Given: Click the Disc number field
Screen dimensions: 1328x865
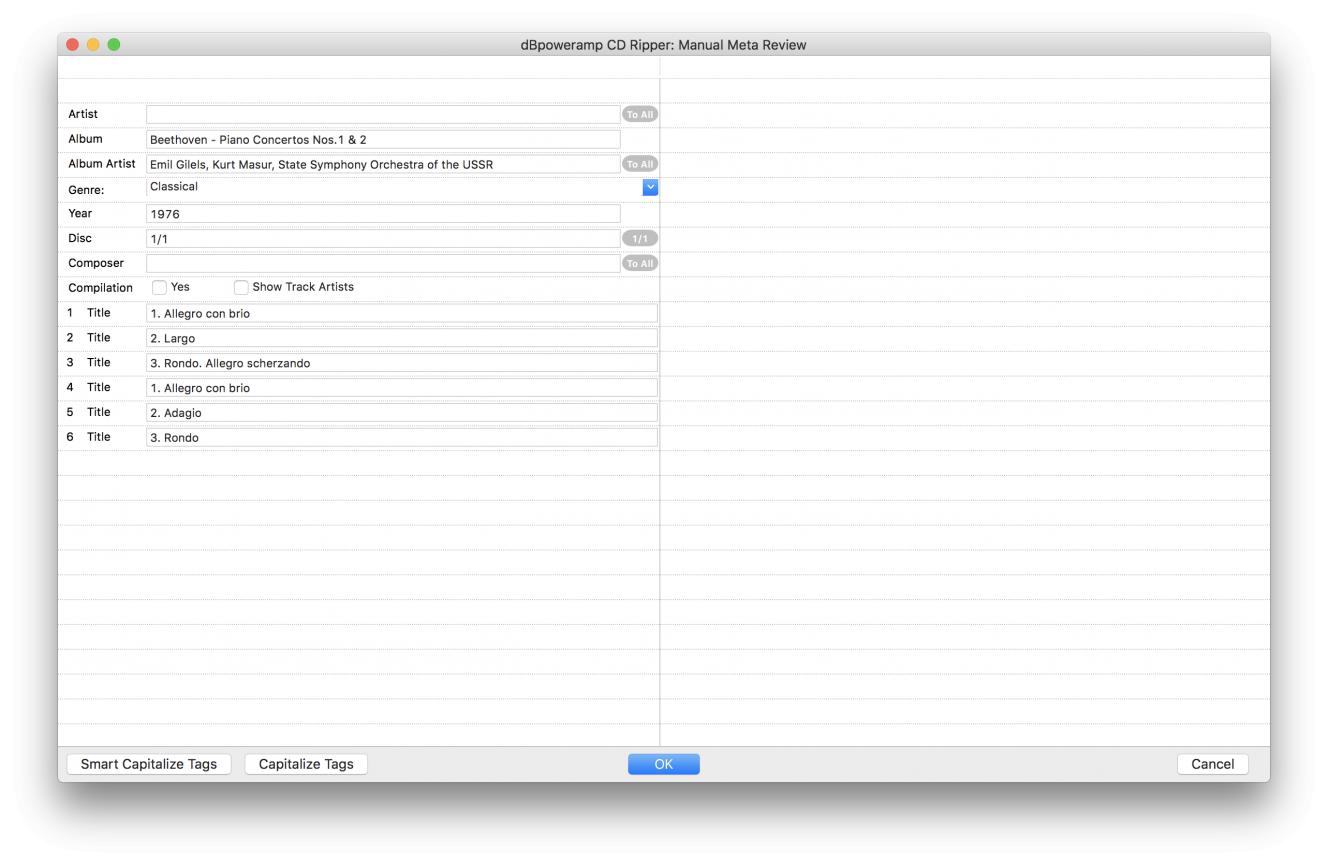Looking at the screenshot, I should (x=383, y=238).
